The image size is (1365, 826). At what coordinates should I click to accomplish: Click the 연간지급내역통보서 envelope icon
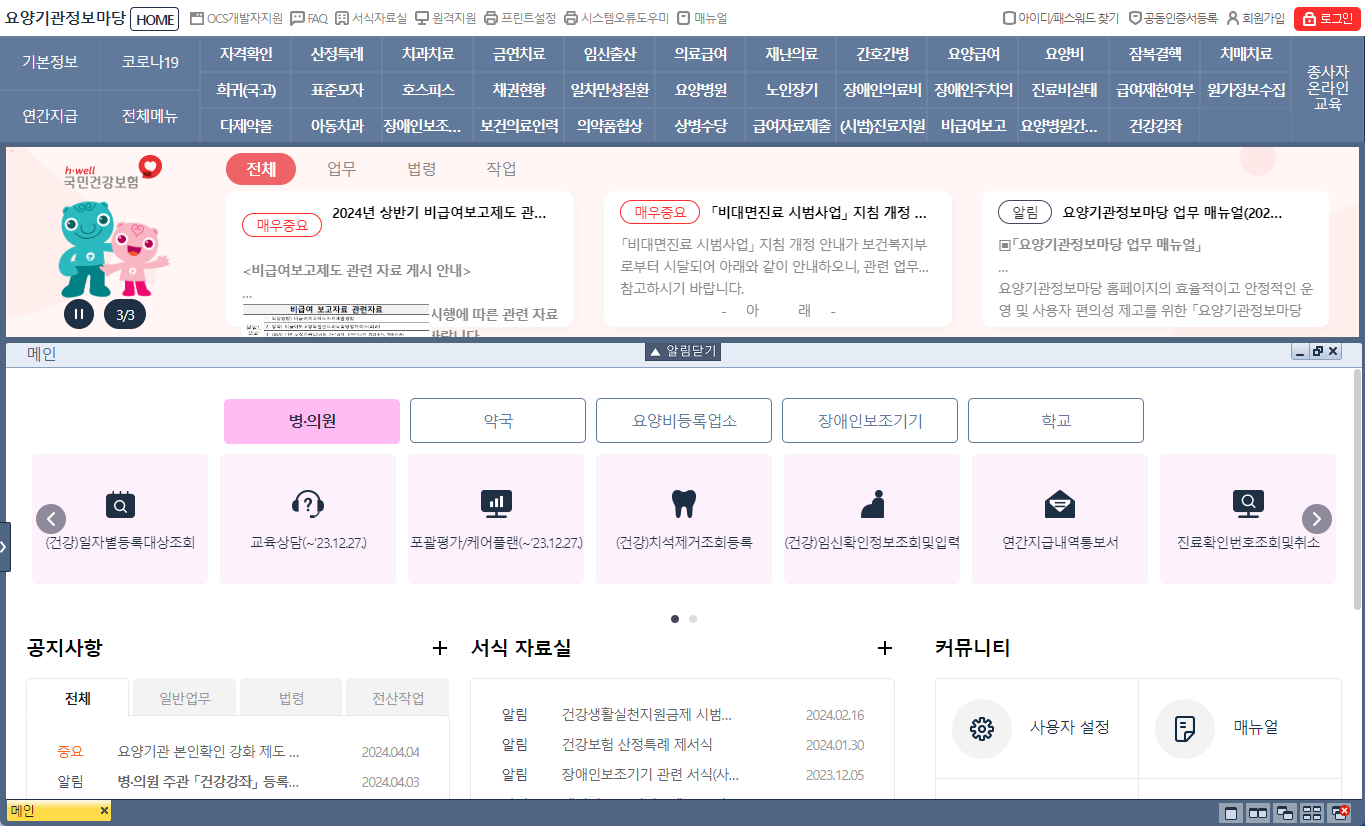[1059, 503]
